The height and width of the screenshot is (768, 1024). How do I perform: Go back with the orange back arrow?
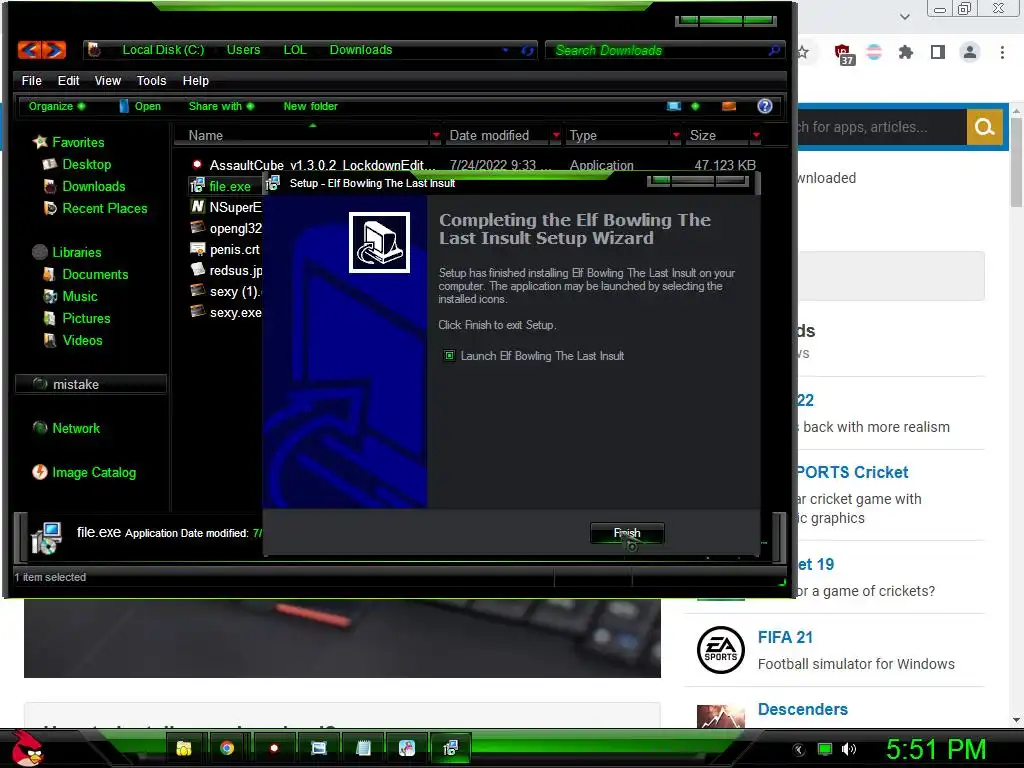[29, 50]
